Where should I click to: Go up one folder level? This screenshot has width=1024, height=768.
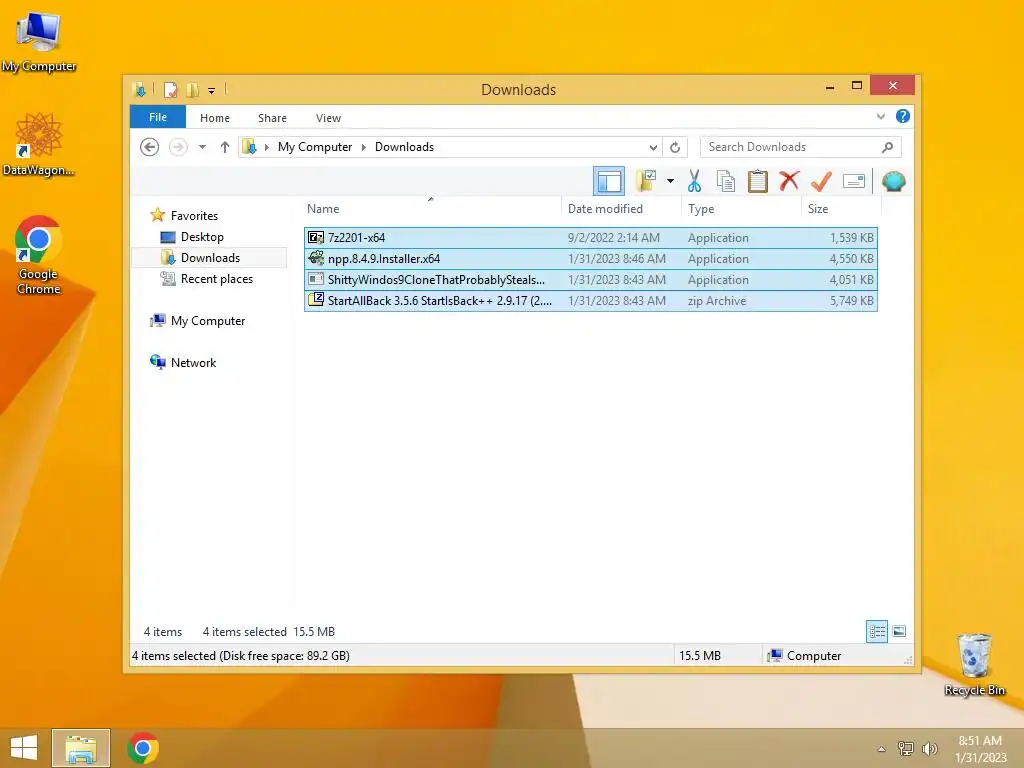pyautogui.click(x=225, y=147)
